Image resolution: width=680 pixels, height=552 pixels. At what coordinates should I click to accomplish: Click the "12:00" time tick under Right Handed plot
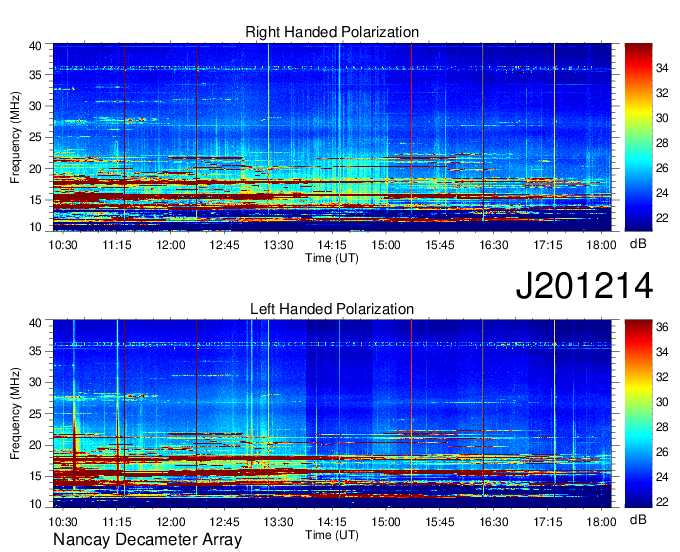click(x=170, y=245)
